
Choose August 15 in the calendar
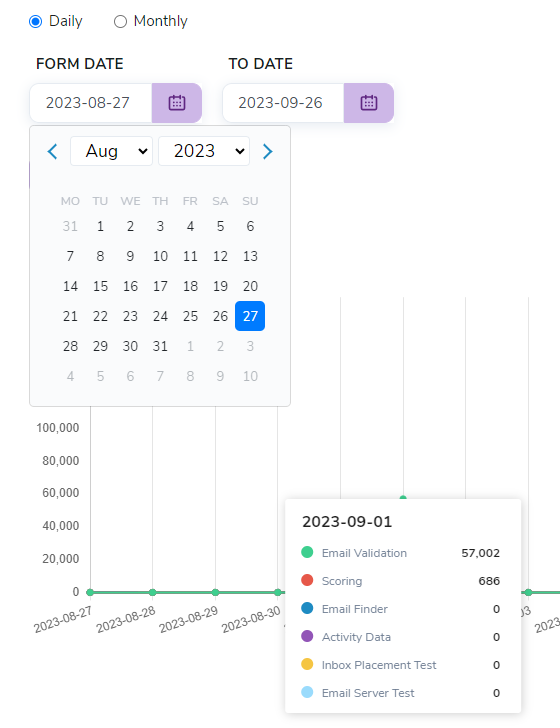100,286
